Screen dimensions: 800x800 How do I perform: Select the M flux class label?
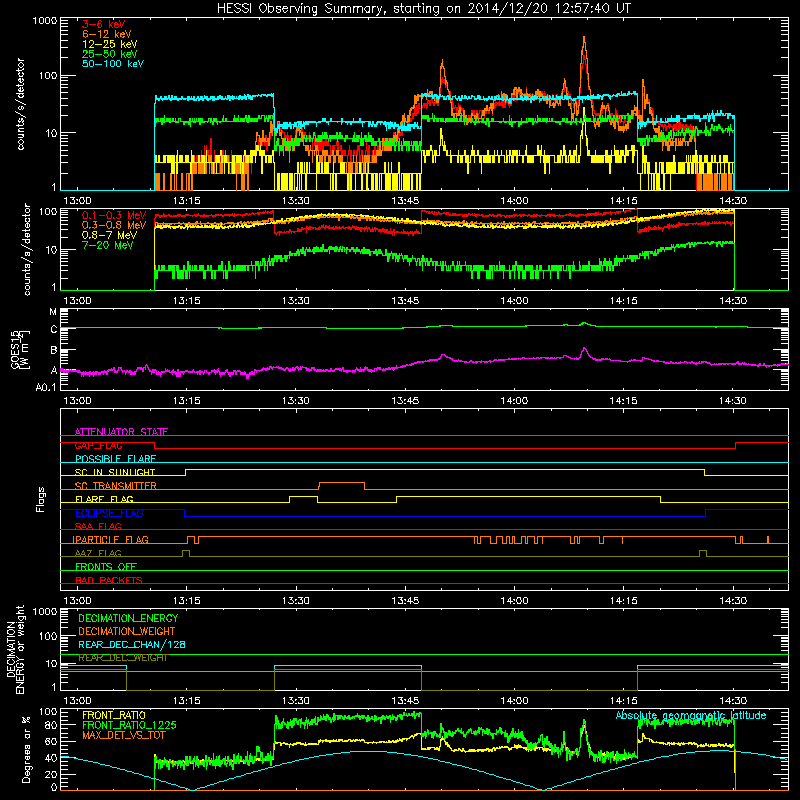pyautogui.click(x=53, y=312)
